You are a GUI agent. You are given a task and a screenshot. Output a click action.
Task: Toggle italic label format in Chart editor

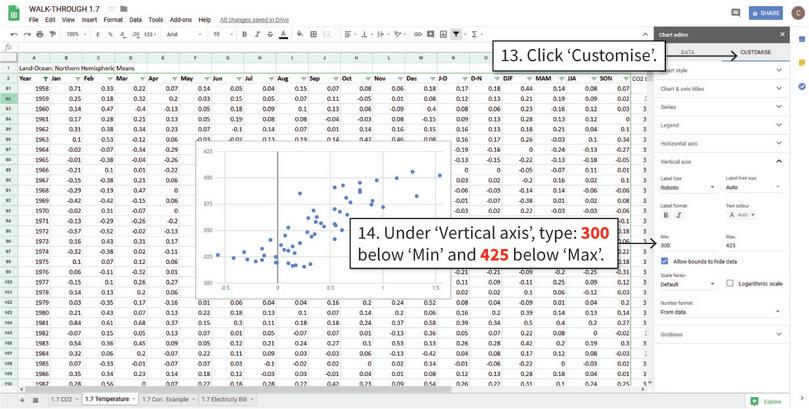pyautogui.click(x=678, y=215)
